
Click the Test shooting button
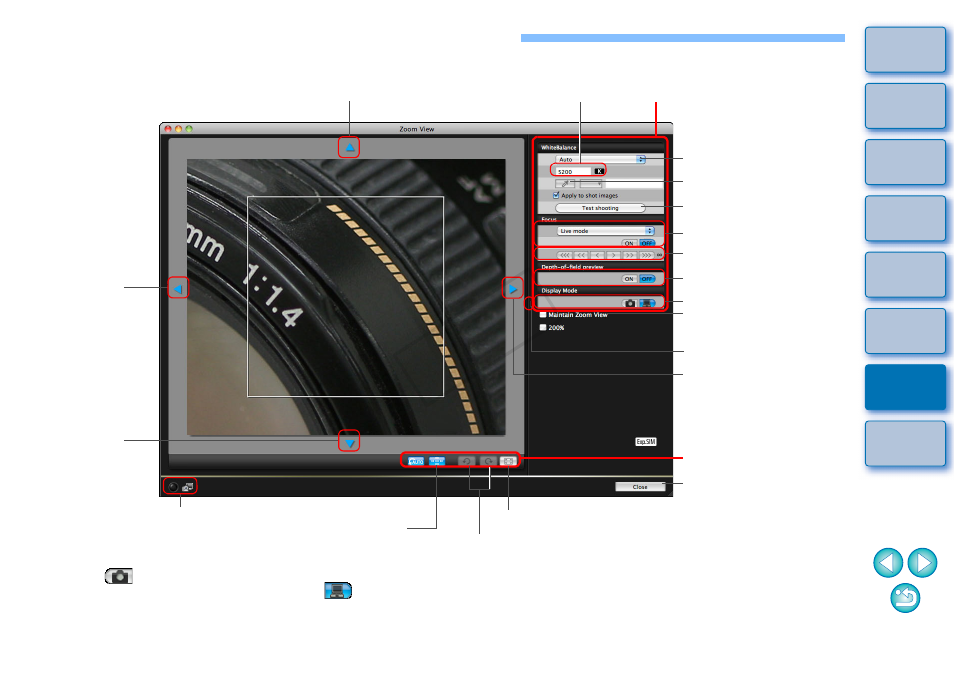coord(600,208)
